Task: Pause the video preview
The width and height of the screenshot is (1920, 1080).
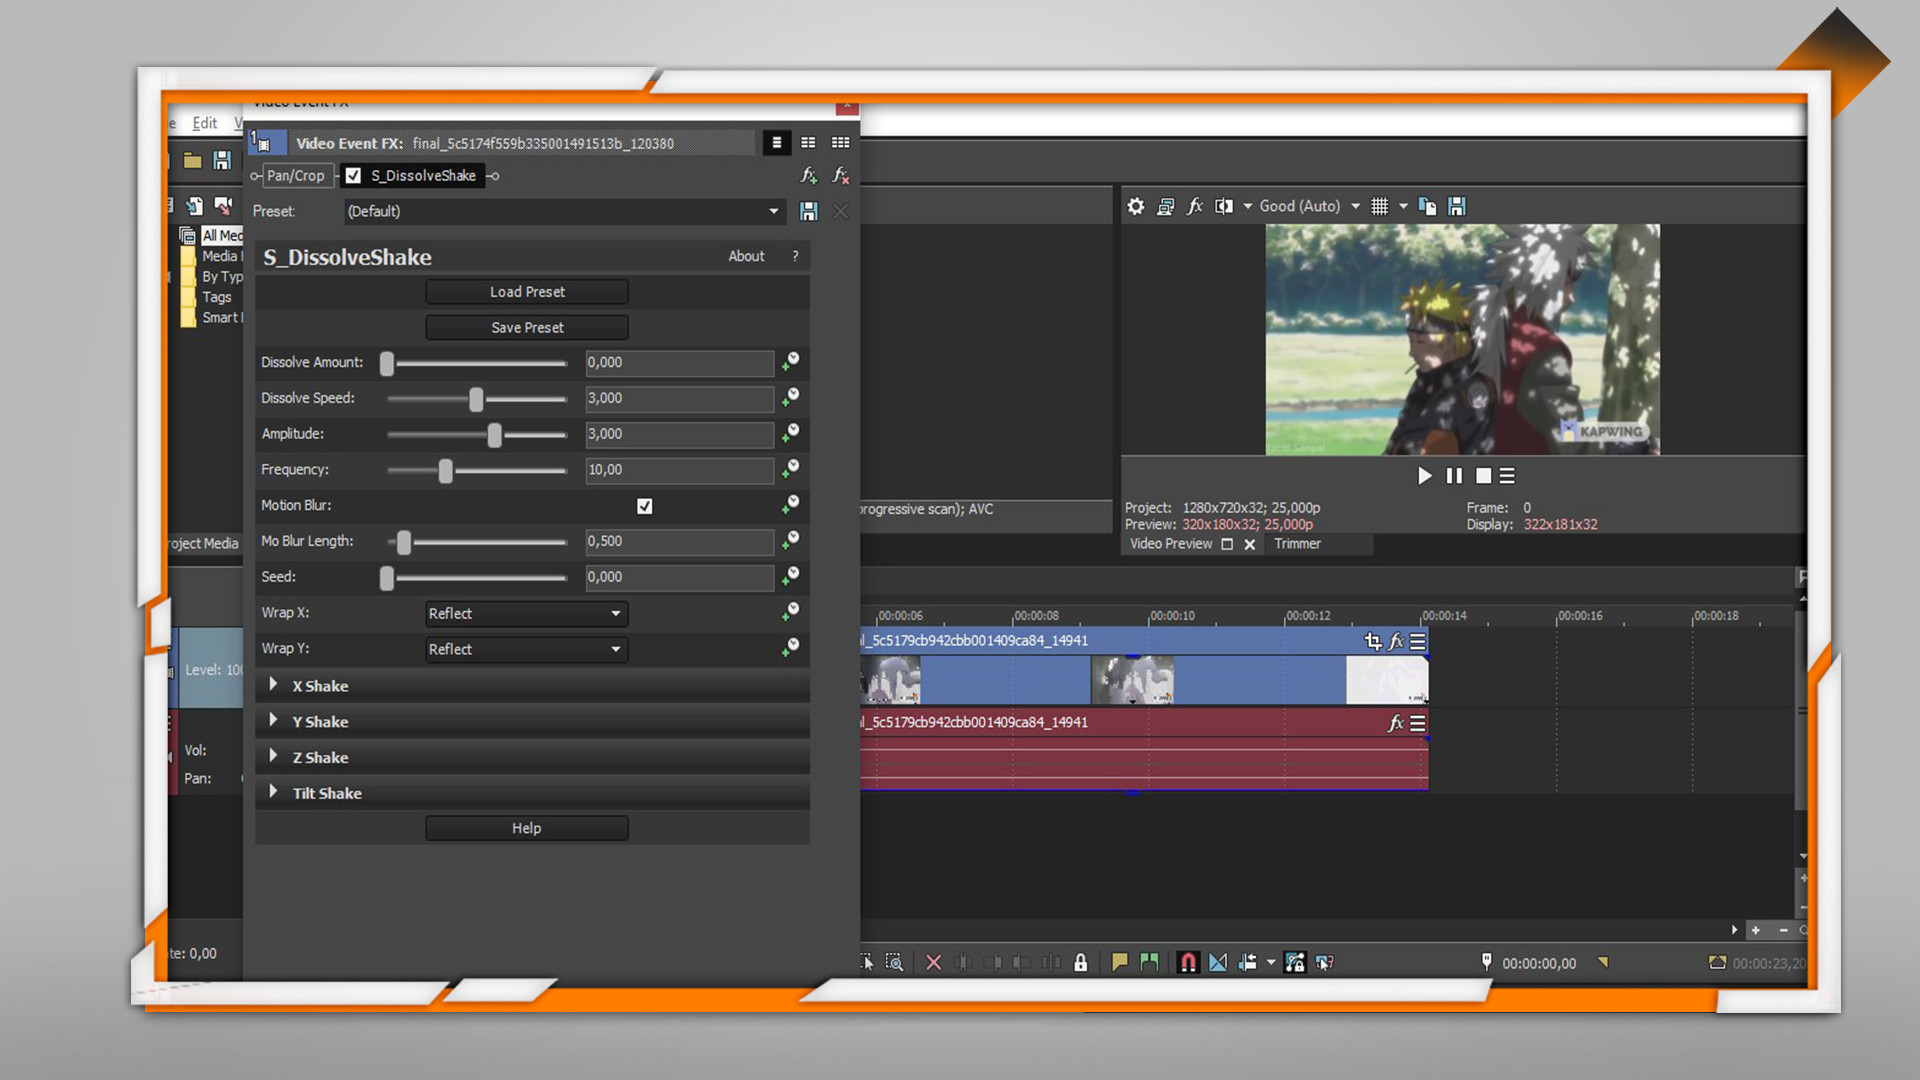Action: coord(1454,476)
